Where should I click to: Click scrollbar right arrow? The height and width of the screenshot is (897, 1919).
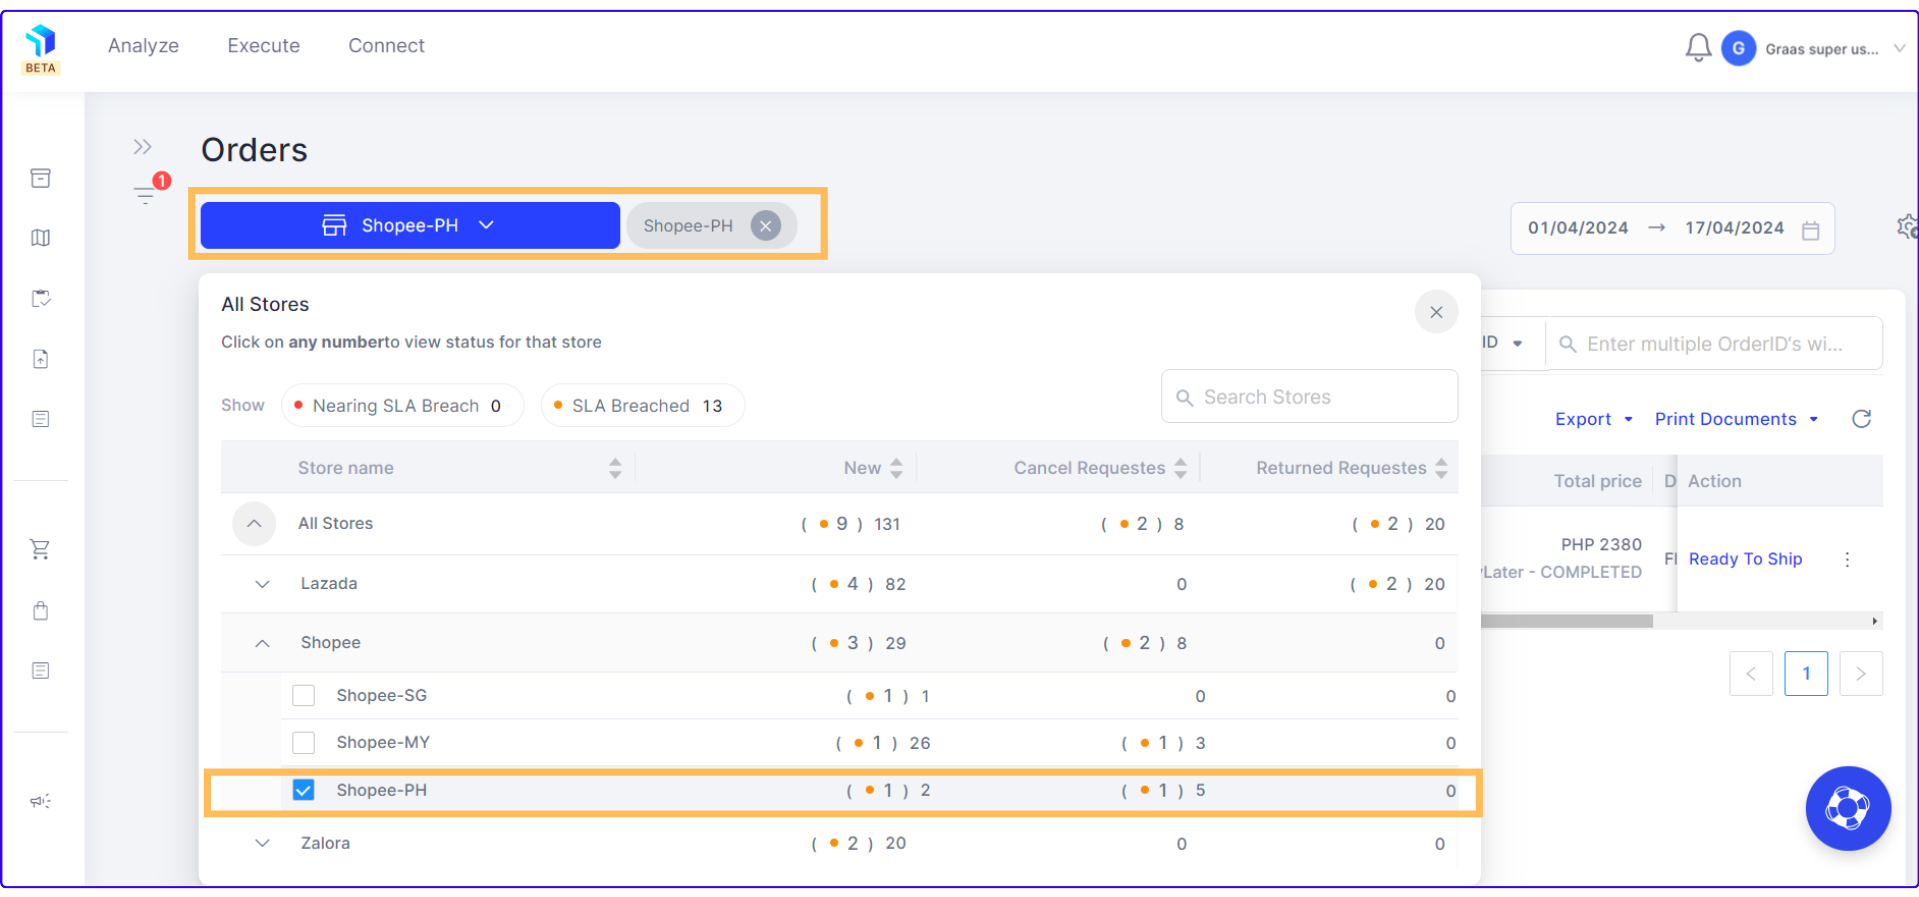pos(1875,621)
